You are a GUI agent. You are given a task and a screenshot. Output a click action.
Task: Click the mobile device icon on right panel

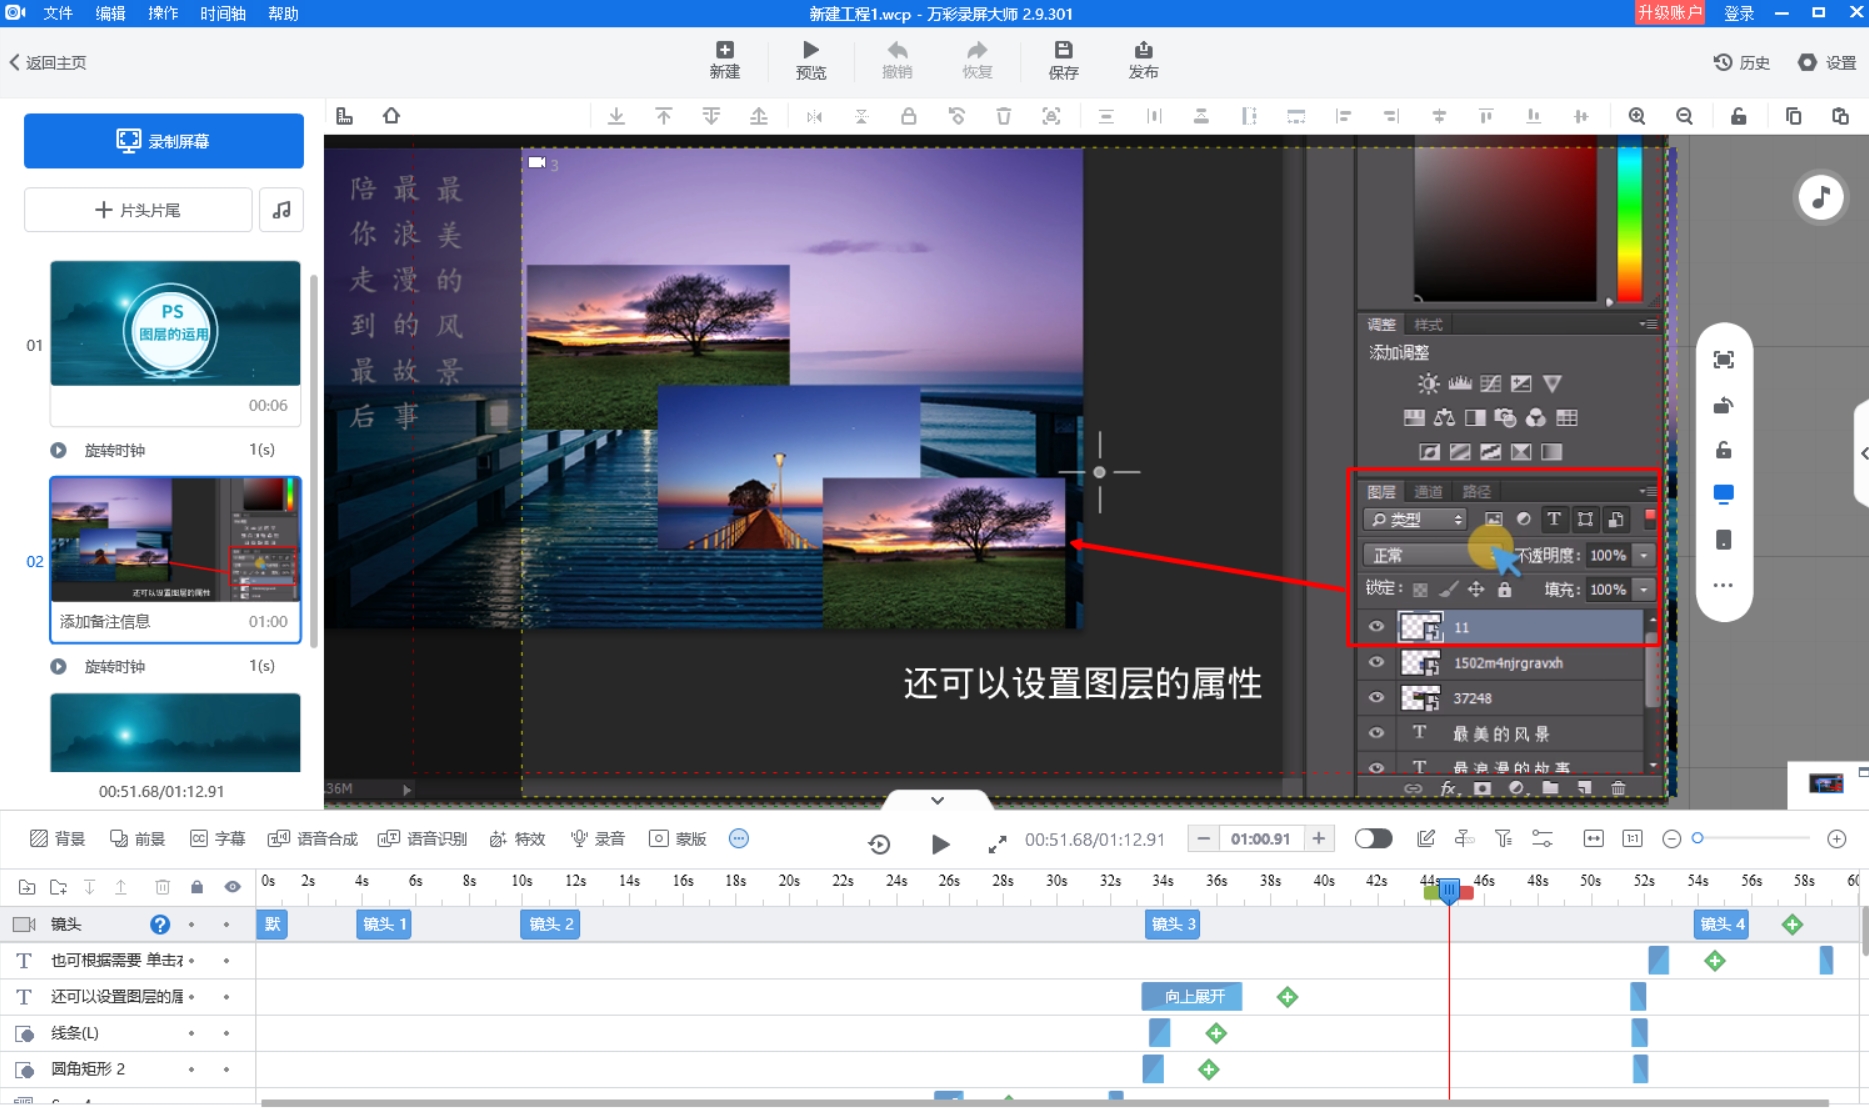click(1723, 540)
